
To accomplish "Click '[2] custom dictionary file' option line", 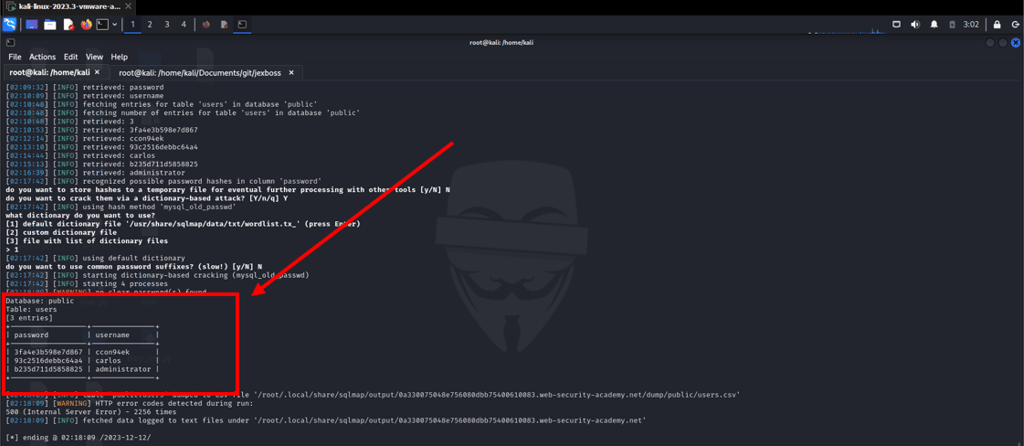I will tap(61, 232).
